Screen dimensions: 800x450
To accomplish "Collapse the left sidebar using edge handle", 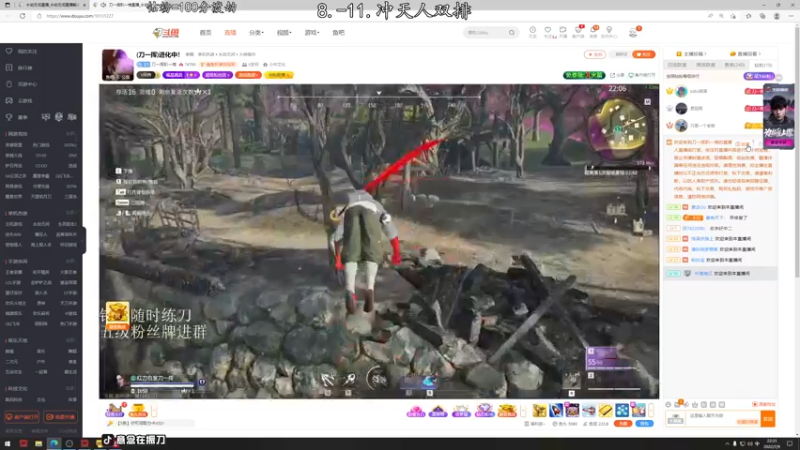I will click(x=84, y=240).
